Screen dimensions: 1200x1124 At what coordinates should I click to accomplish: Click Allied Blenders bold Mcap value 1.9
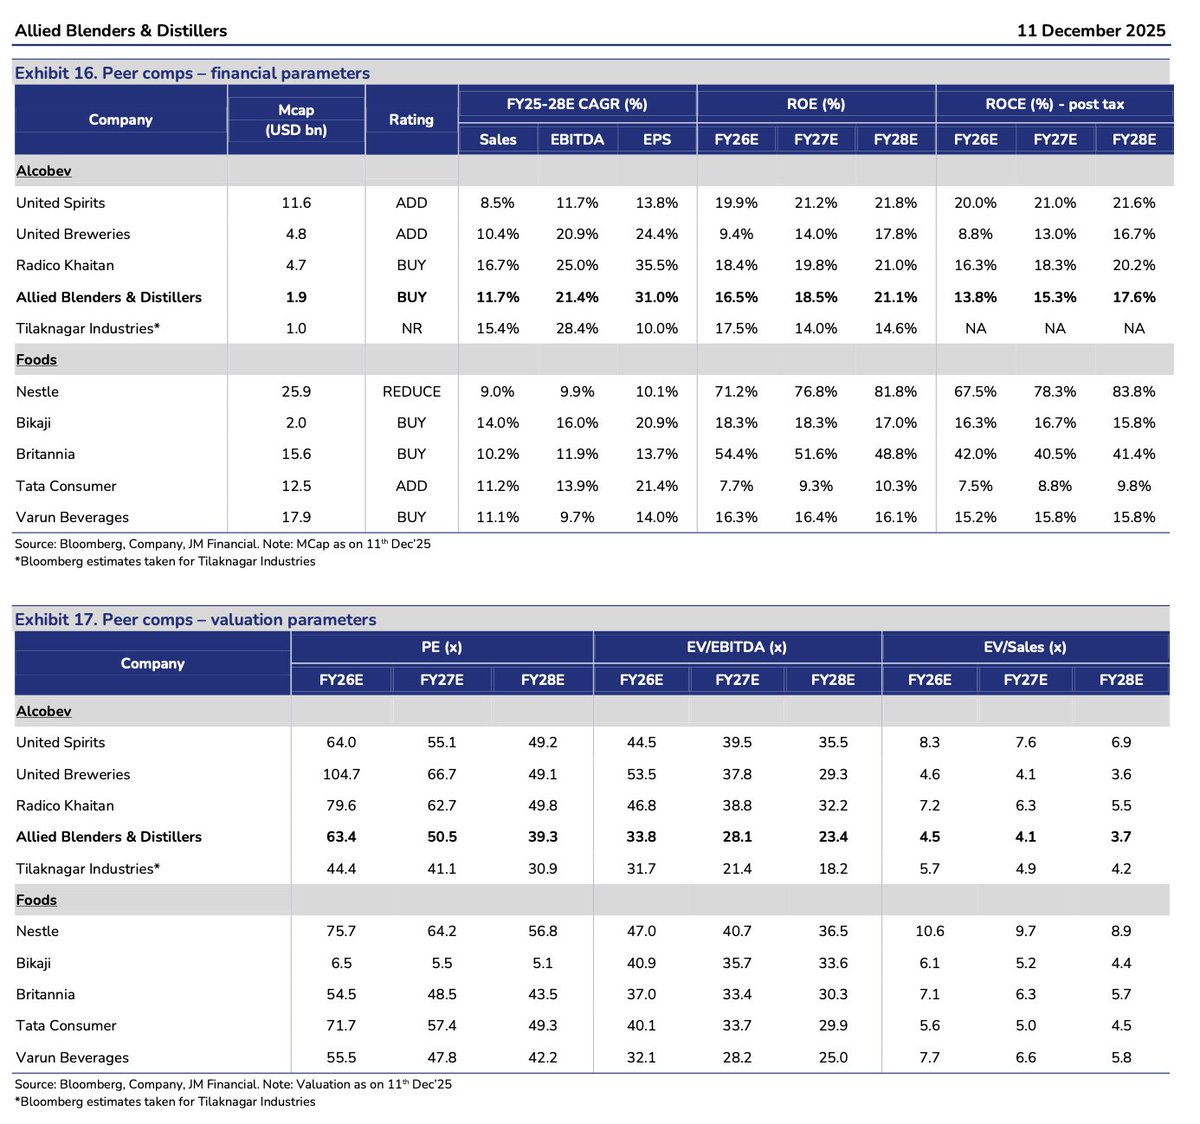click(296, 297)
